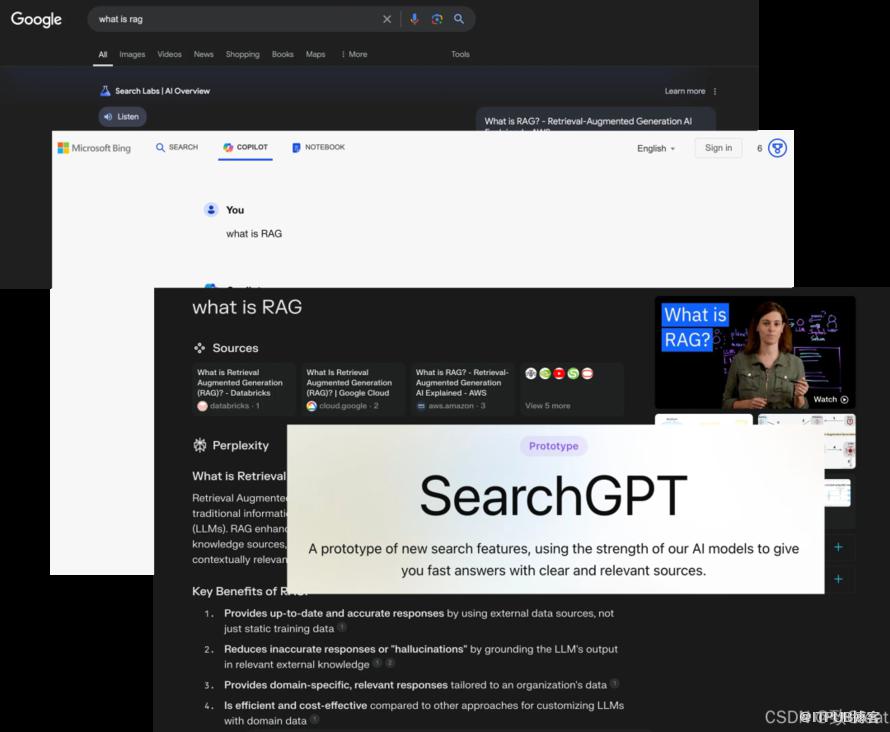The width and height of the screenshot is (890, 732).
Task: Open AI Overview three-dot options
Action: pos(715,91)
